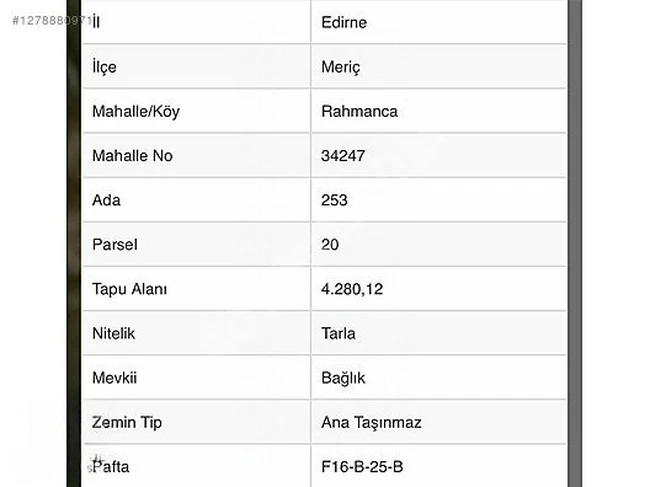Select the Tapu Alanı label
Viewport: 650px width, 487px height.
(x=129, y=289)
